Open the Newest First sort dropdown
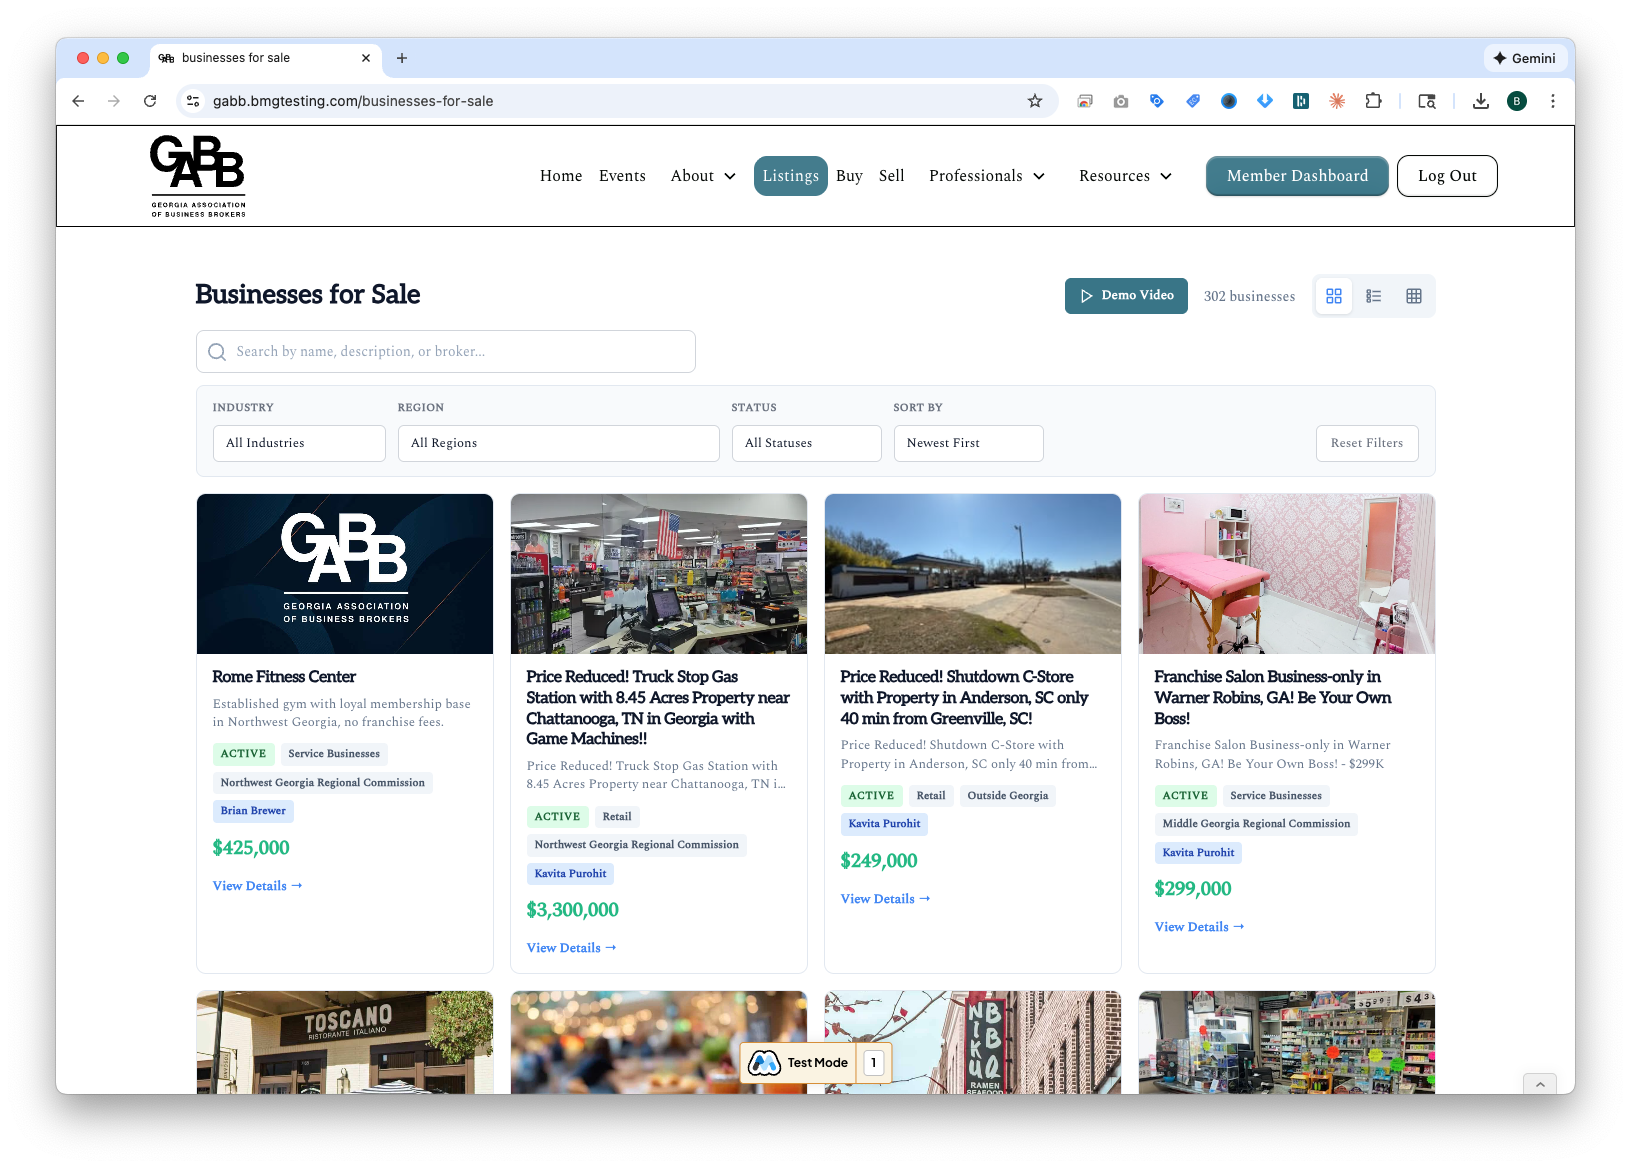 click(x=968, y=443)
